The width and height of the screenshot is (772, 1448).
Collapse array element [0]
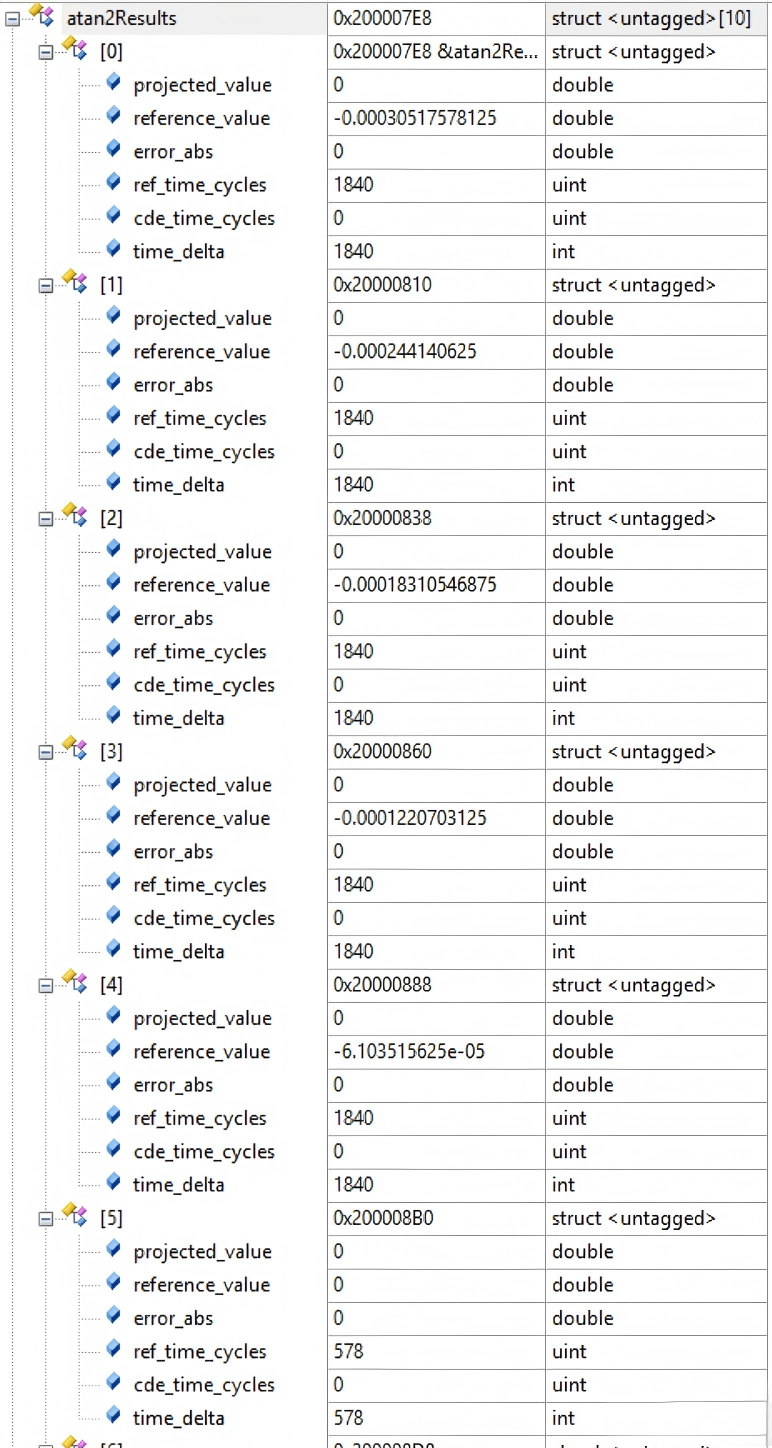(45, 52)
